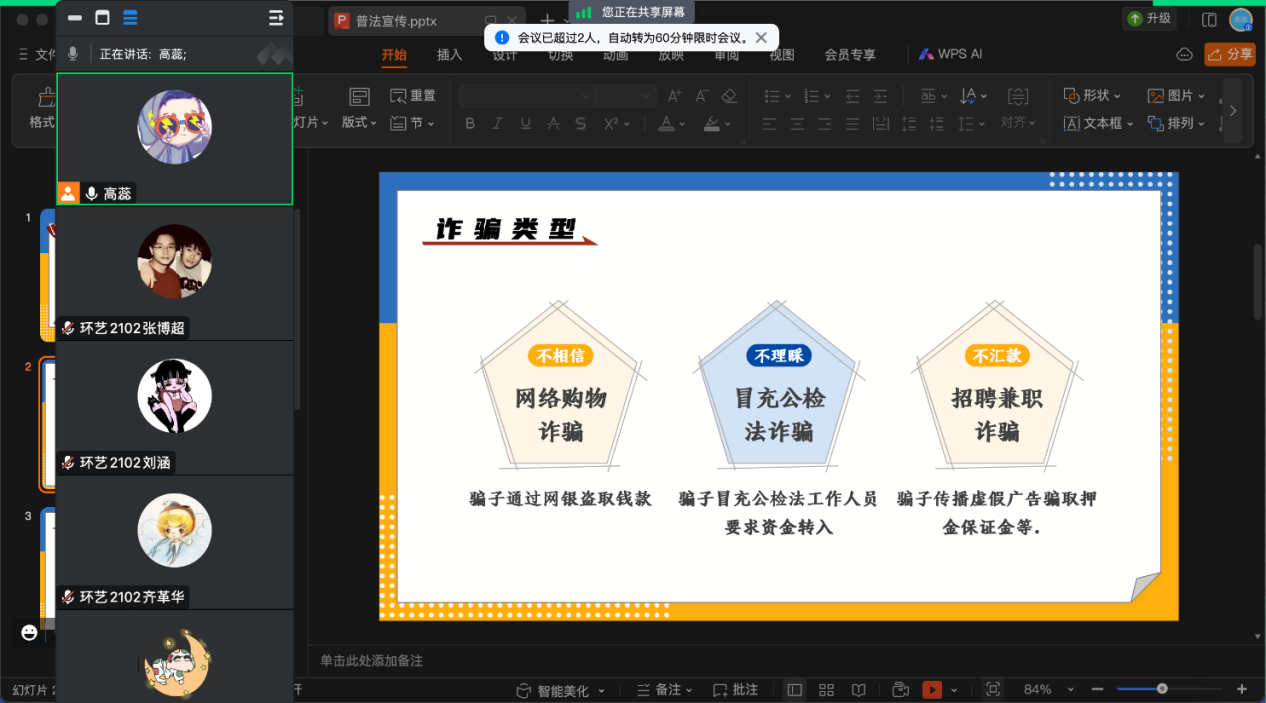1266x703 pixels.
Task: Expand the 形状 shapes dropdown
Action: 1091,96
